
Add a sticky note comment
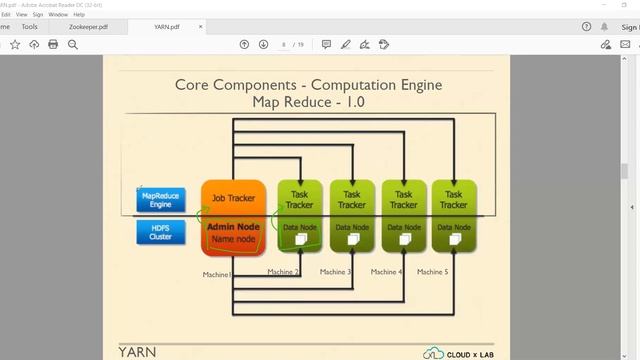pyautogui.click(x=326, y=44)
